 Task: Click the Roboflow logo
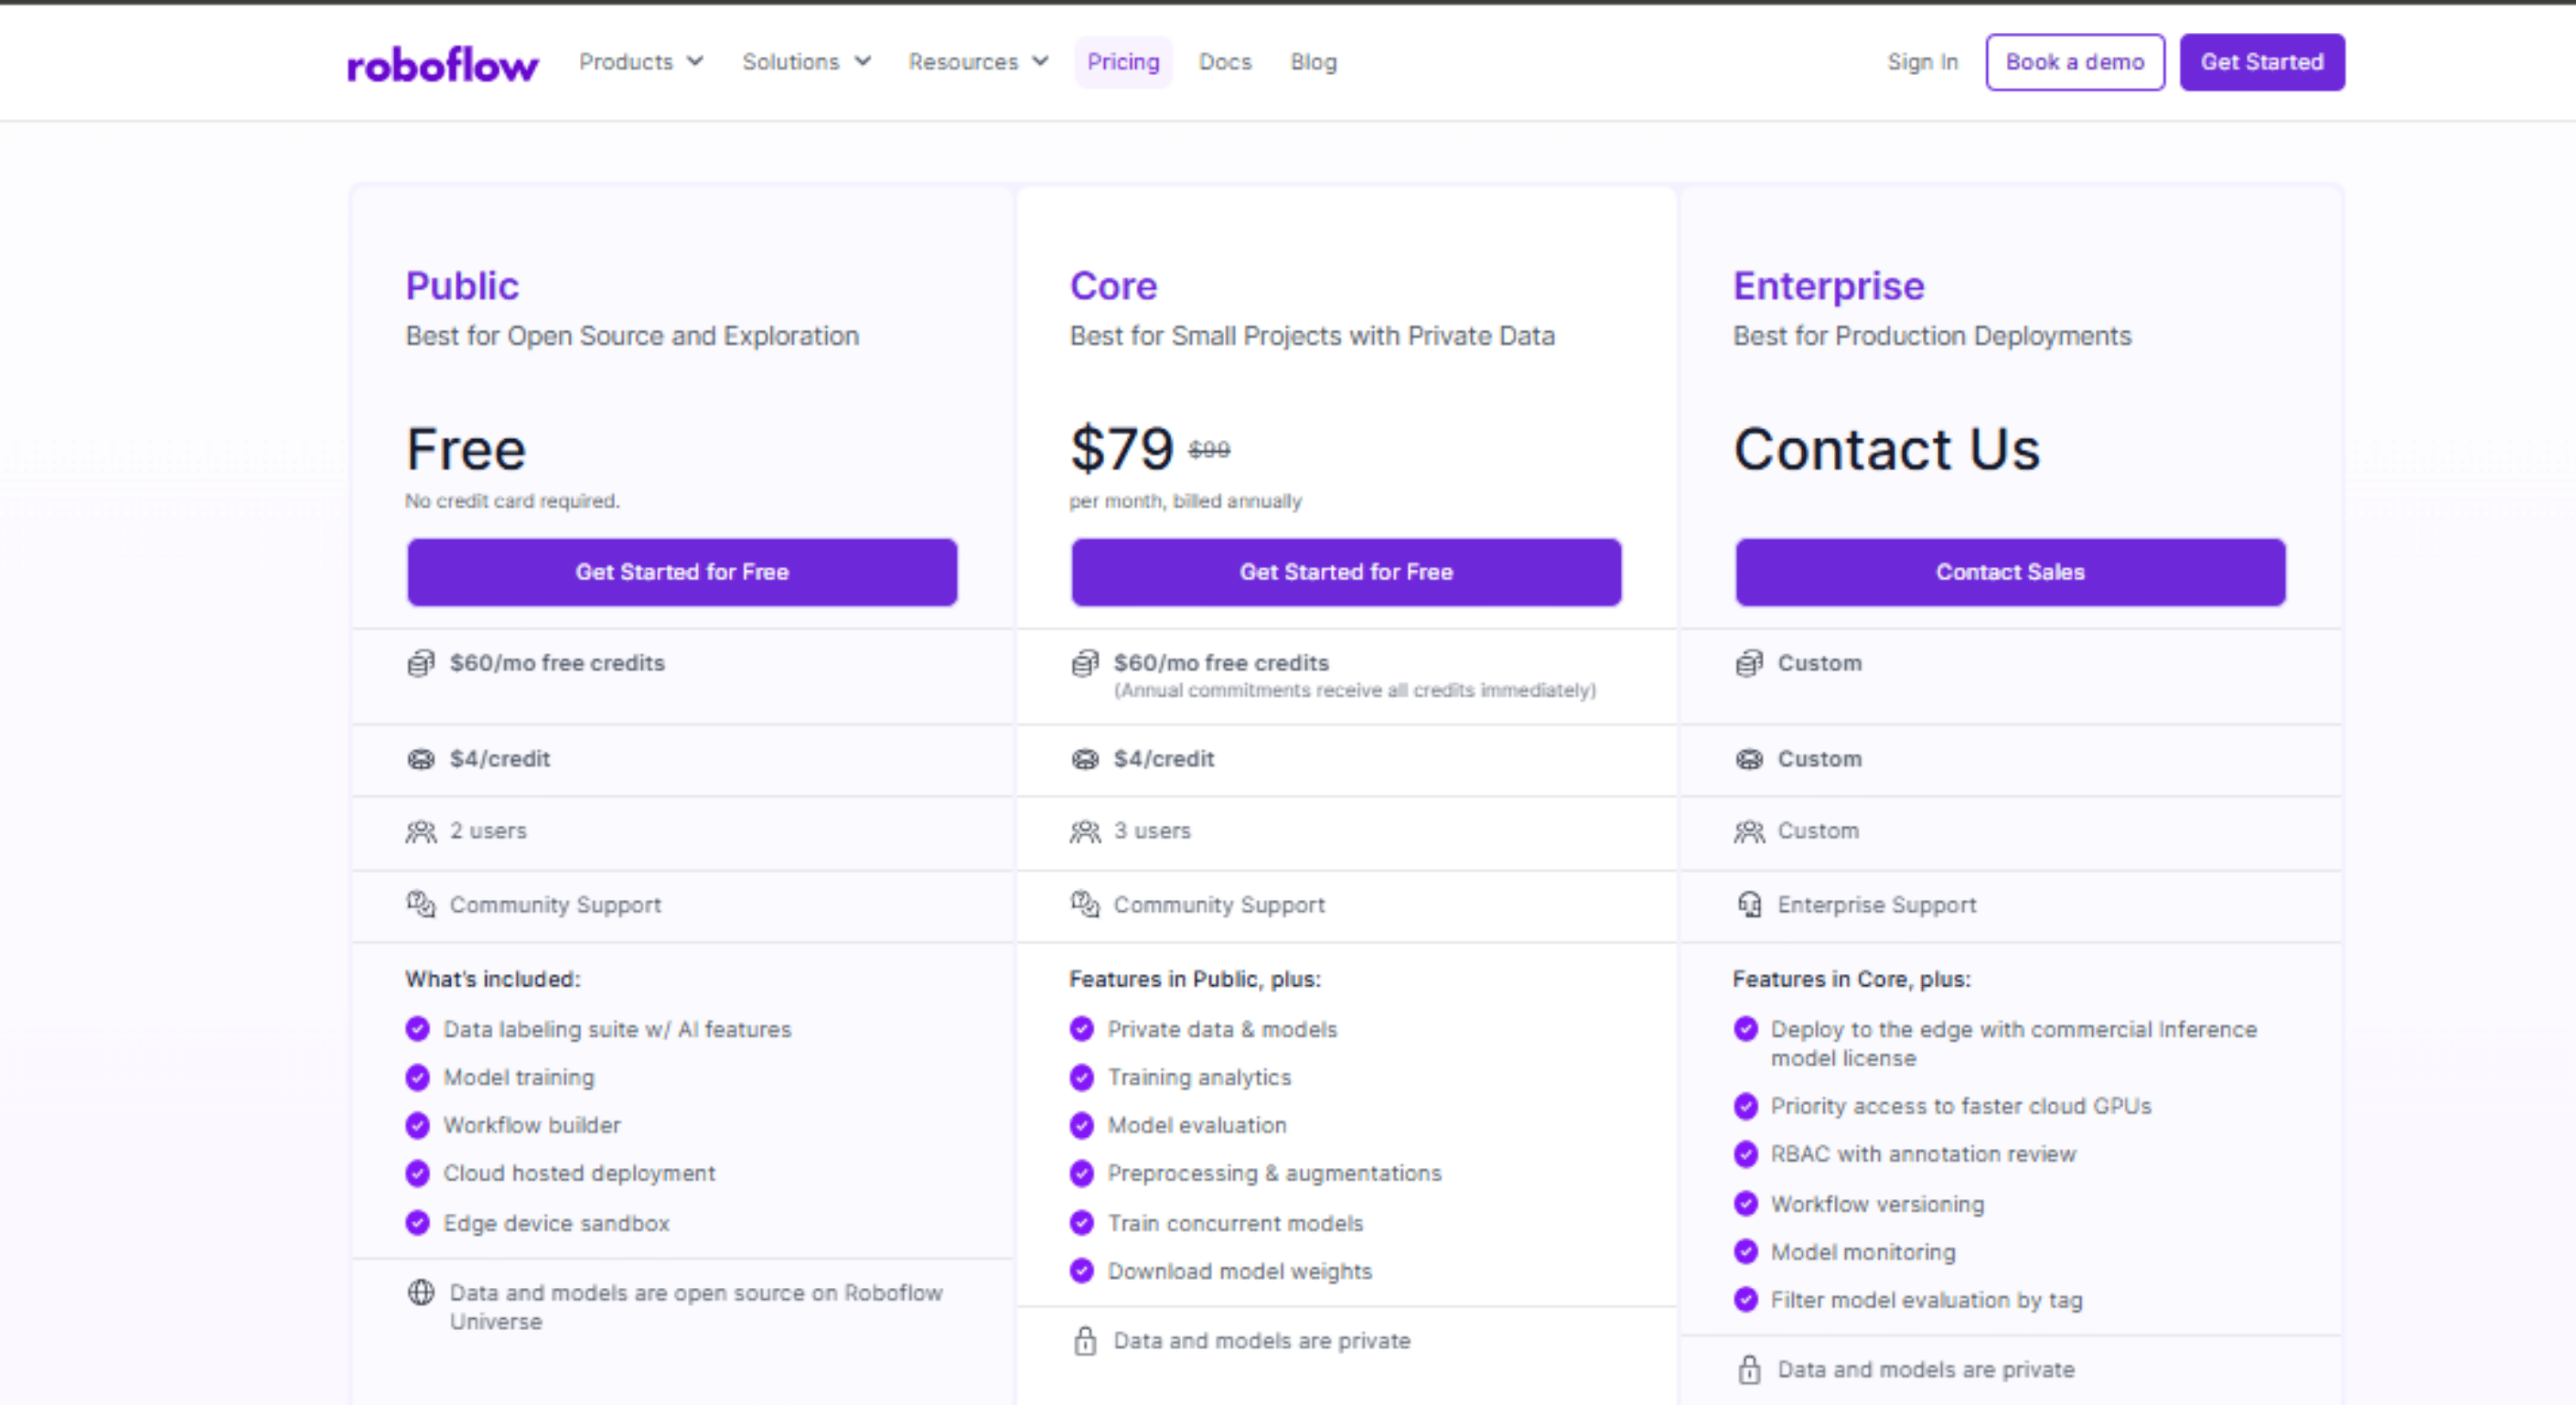coord(442,64)
